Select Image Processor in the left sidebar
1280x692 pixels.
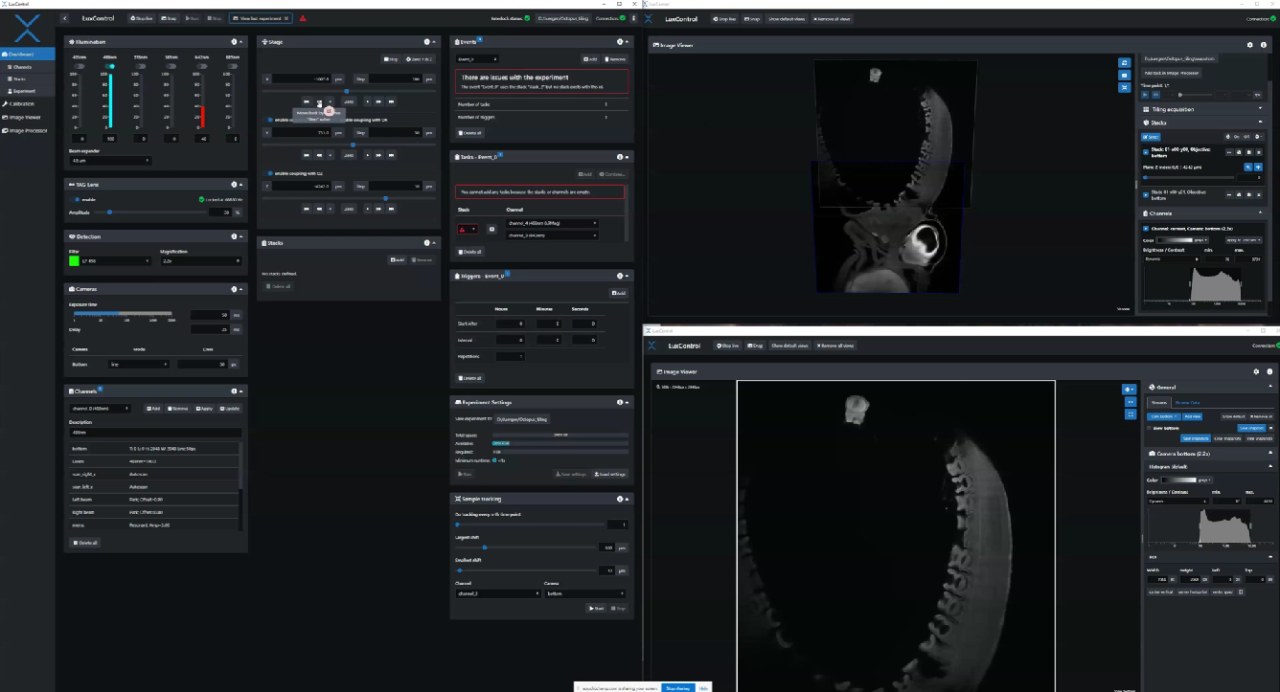coord(28,130)
